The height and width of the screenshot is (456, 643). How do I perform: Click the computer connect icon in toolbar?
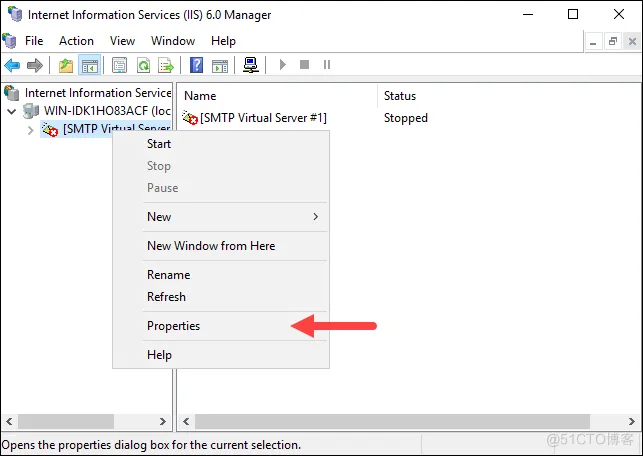click(251, 65)
